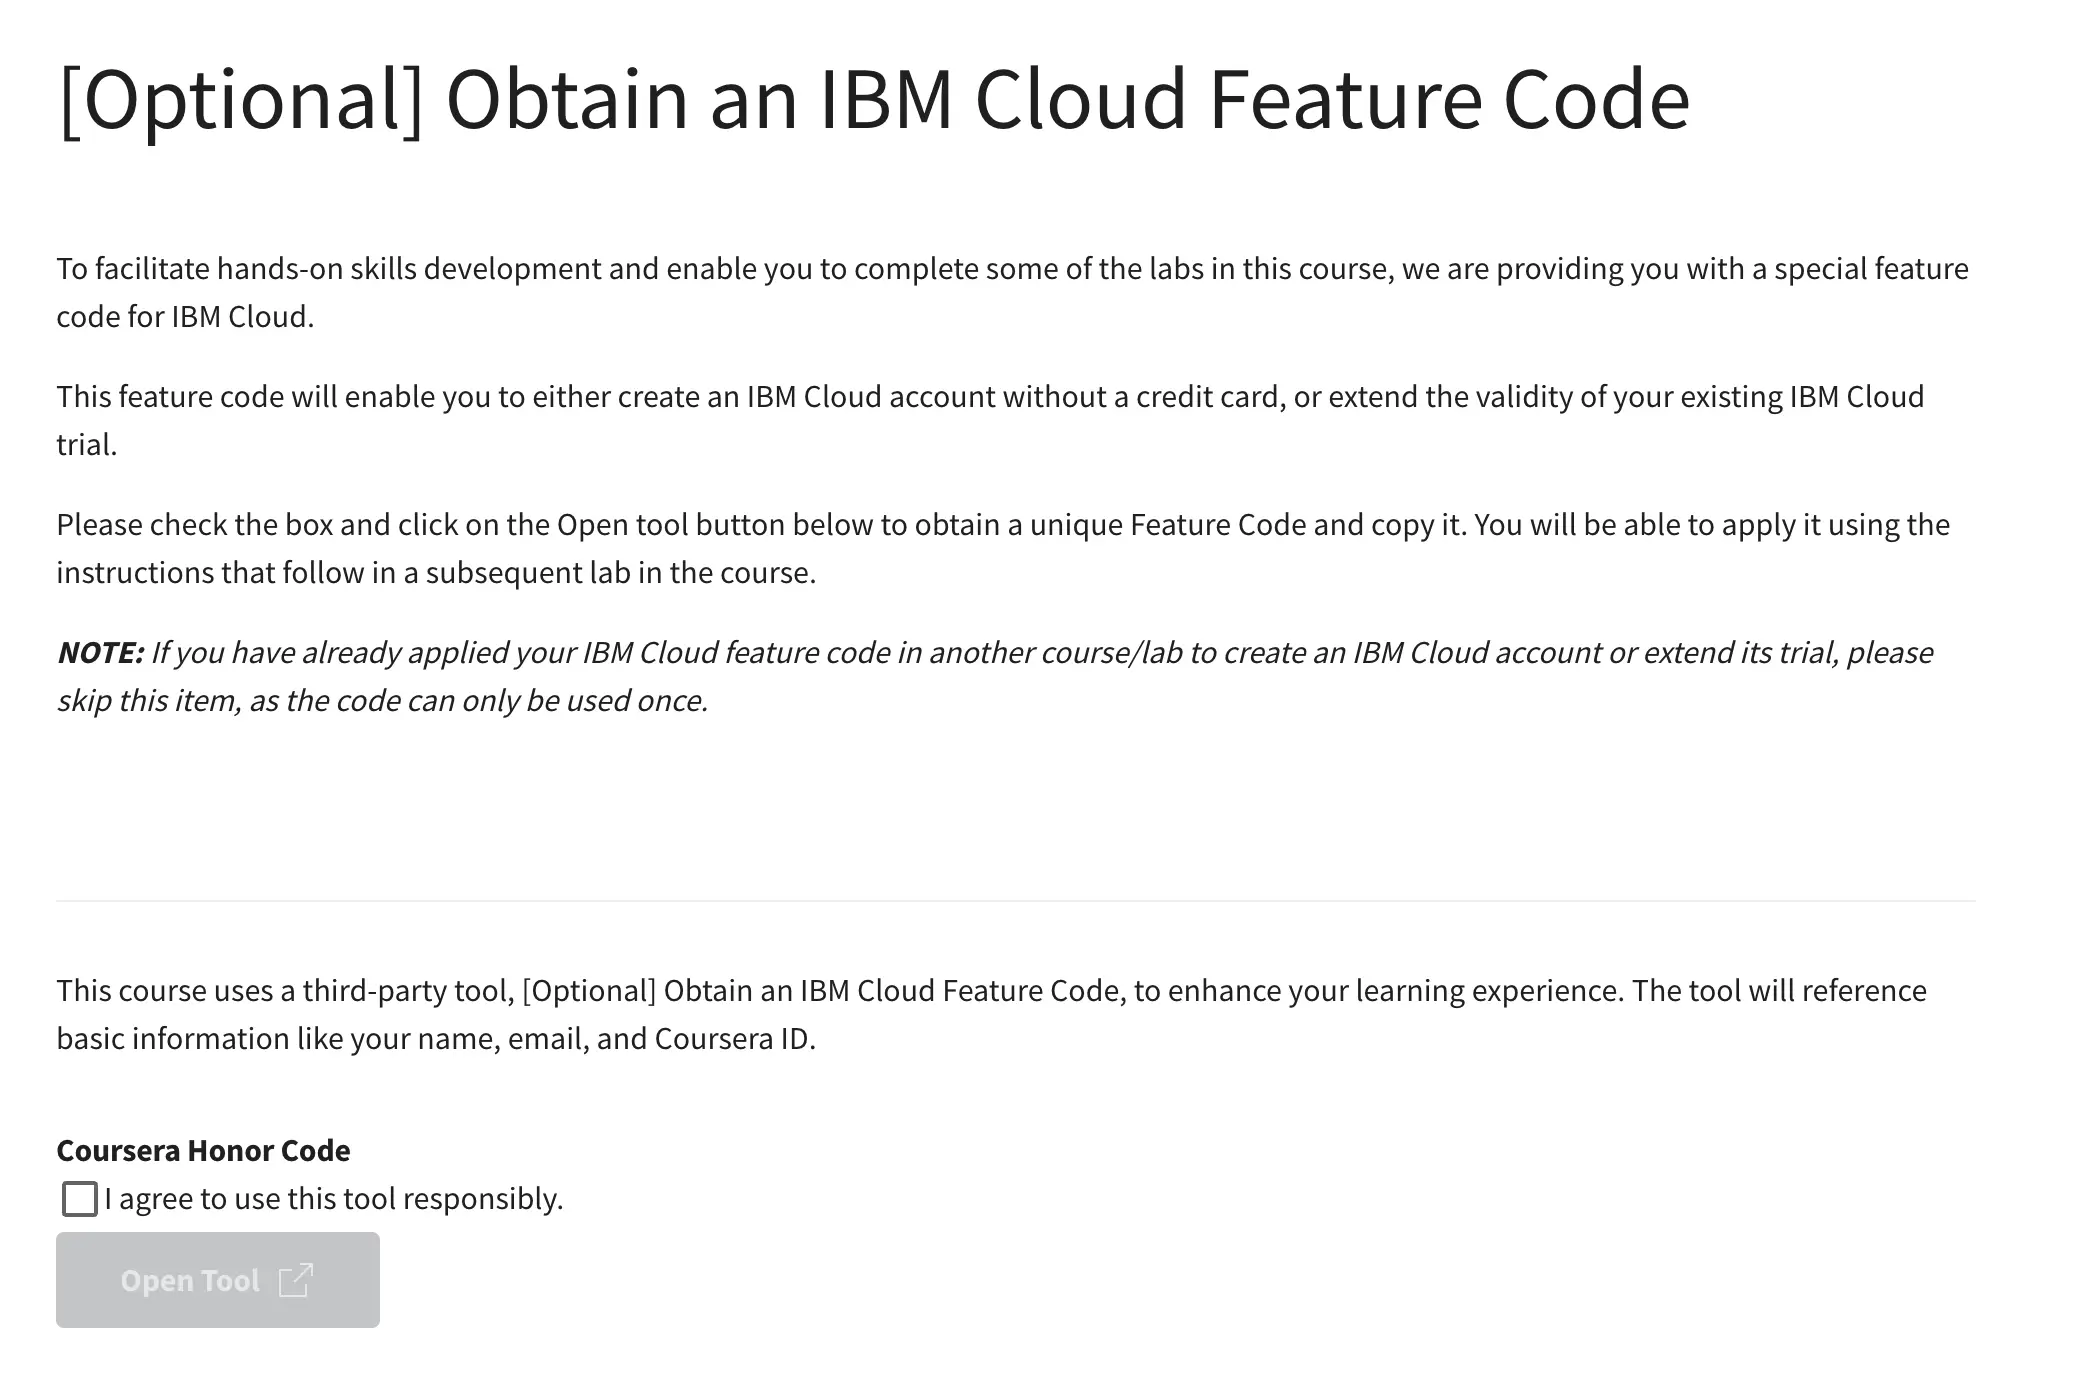This screenshot has height=1380, width=2082.
Task: Click "Feature Code" in the page title
Action: tap(1449, 100)
